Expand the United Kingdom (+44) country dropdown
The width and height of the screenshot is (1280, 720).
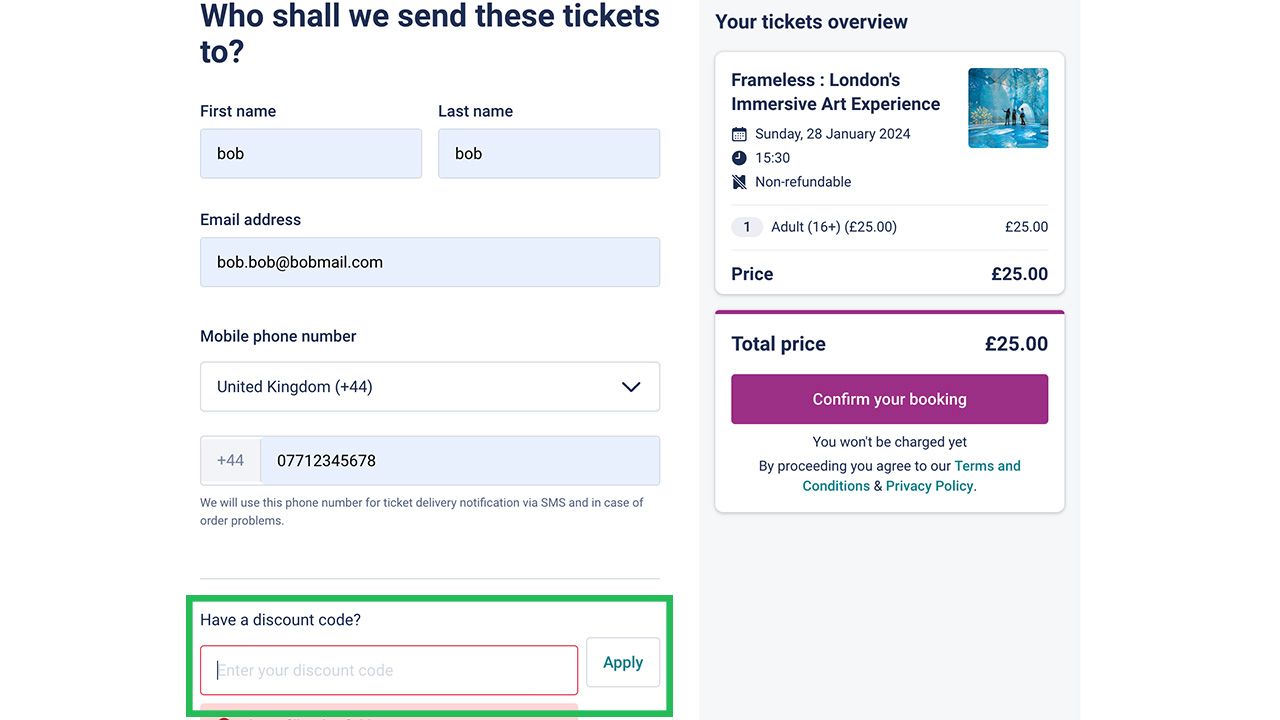pyautogui.click(x=429, y=387)
